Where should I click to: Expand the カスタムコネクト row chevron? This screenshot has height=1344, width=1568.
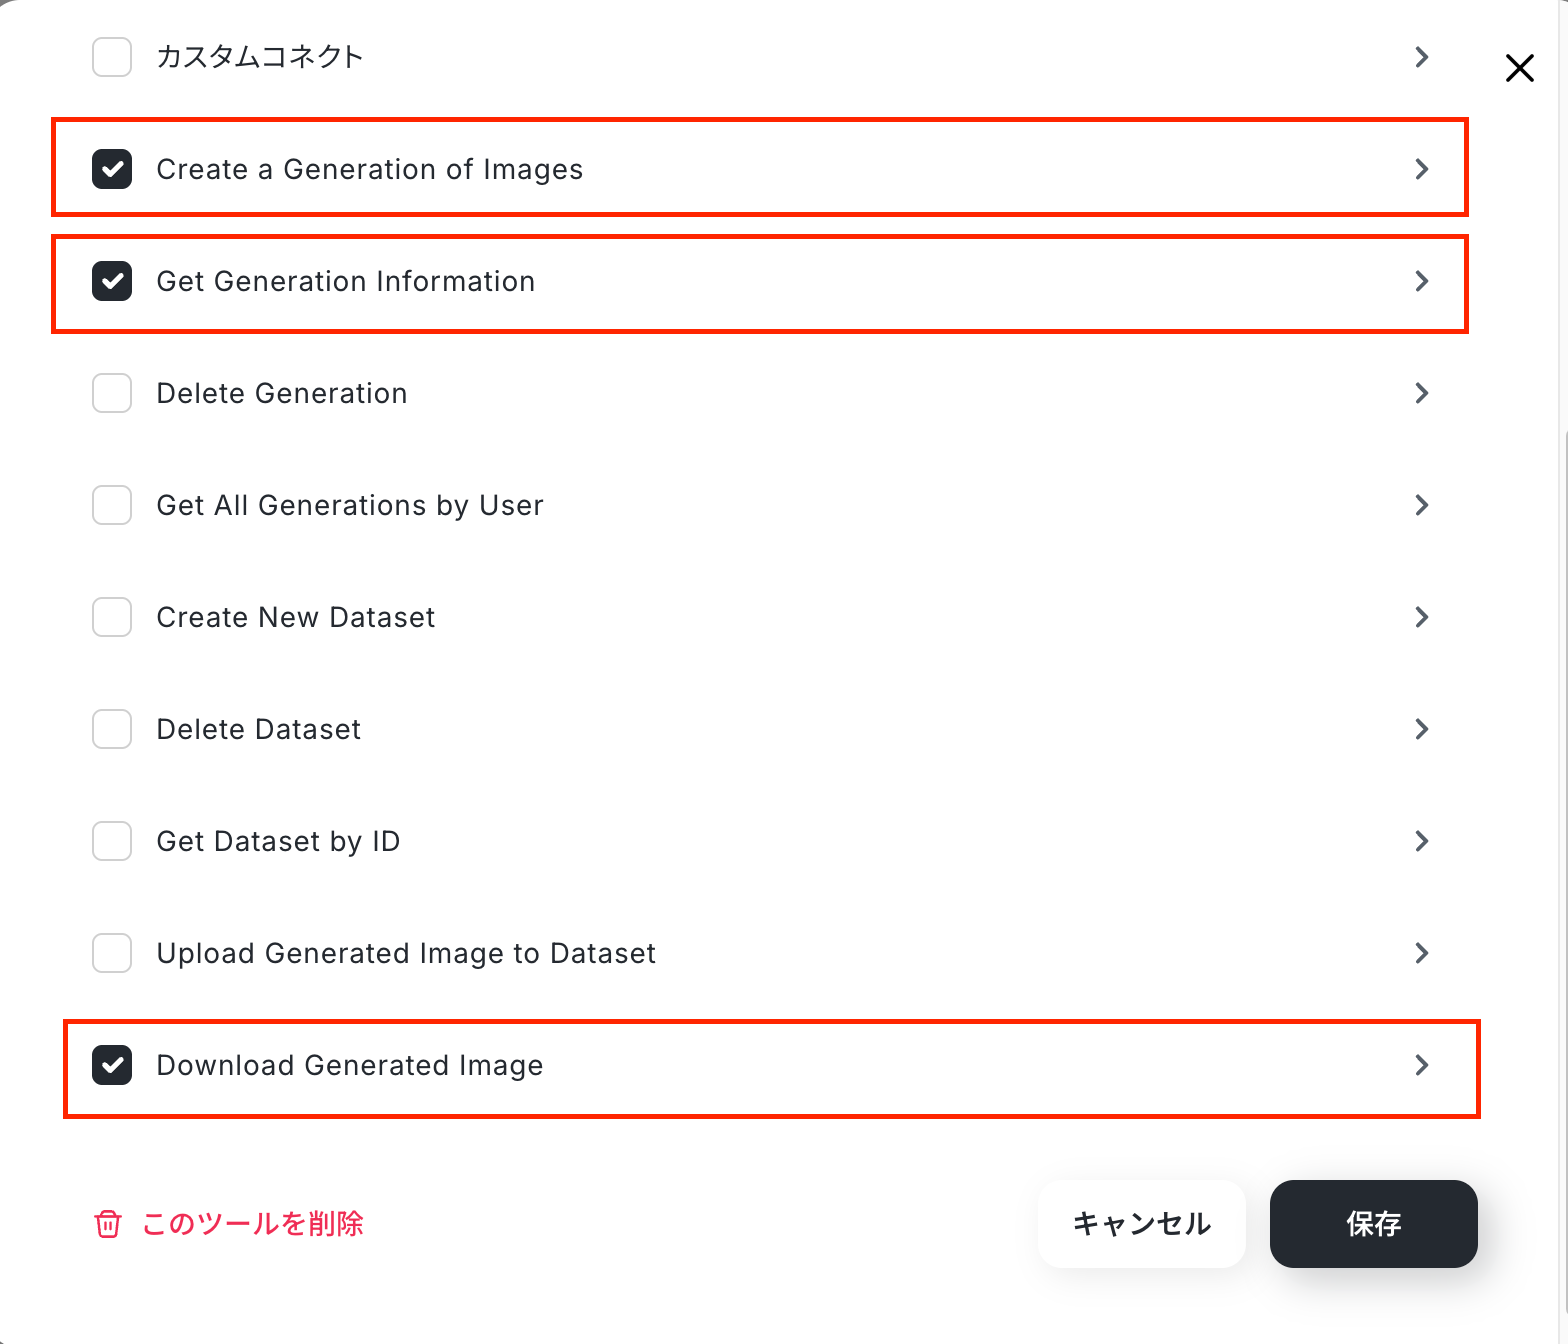coord(1422,57)
